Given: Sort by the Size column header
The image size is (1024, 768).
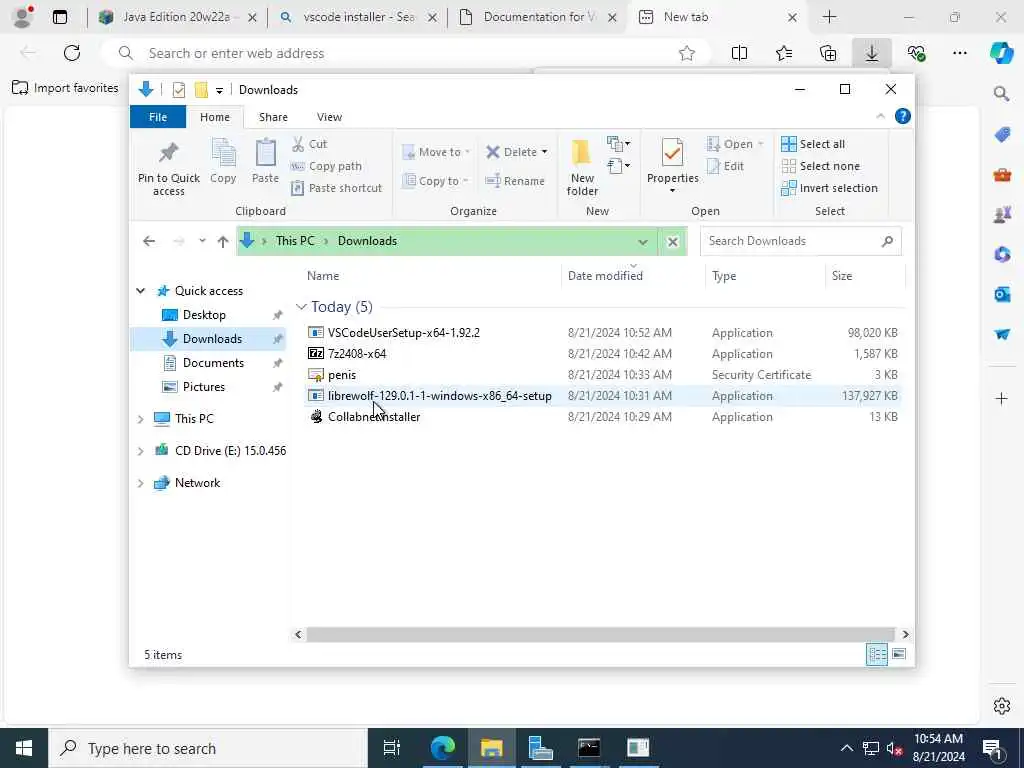Looking at the screenshot, I should pyautogui.click(x=865, y=276).
